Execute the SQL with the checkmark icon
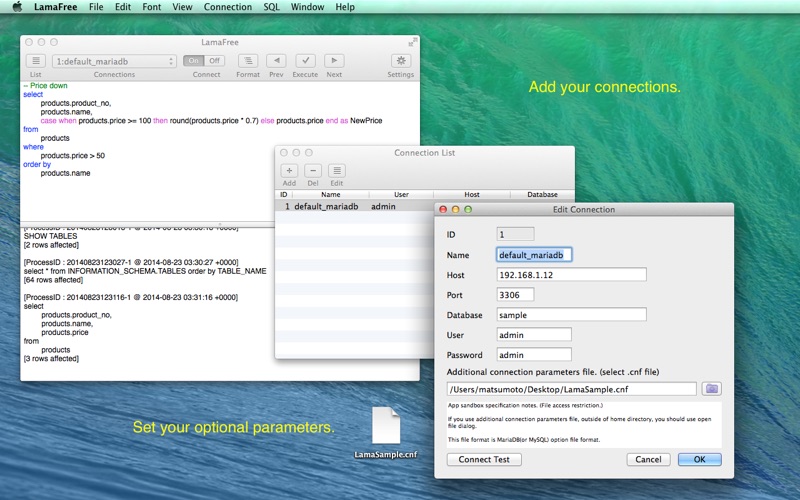This screenshot has height=500, width=800. point(305,61)
